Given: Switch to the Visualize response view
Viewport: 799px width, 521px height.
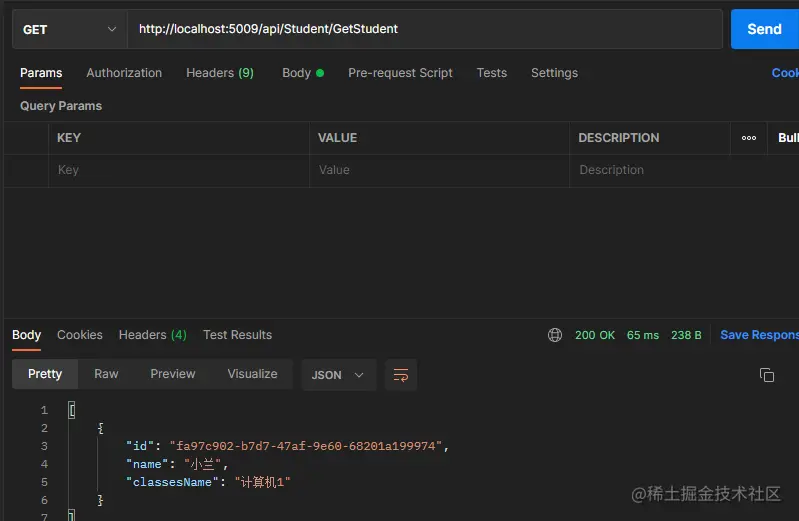Looking at the screenshot, I should [252, 374].
